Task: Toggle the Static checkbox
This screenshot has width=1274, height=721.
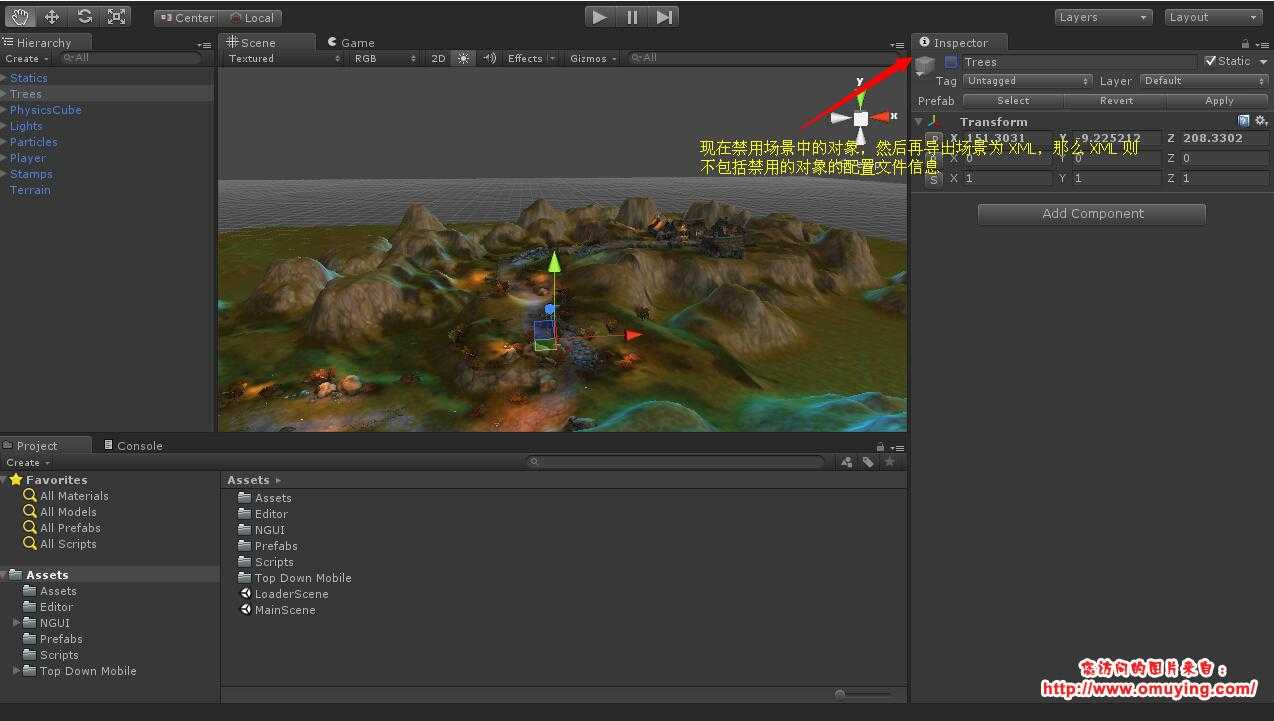Action: [x=1211, y=61]
